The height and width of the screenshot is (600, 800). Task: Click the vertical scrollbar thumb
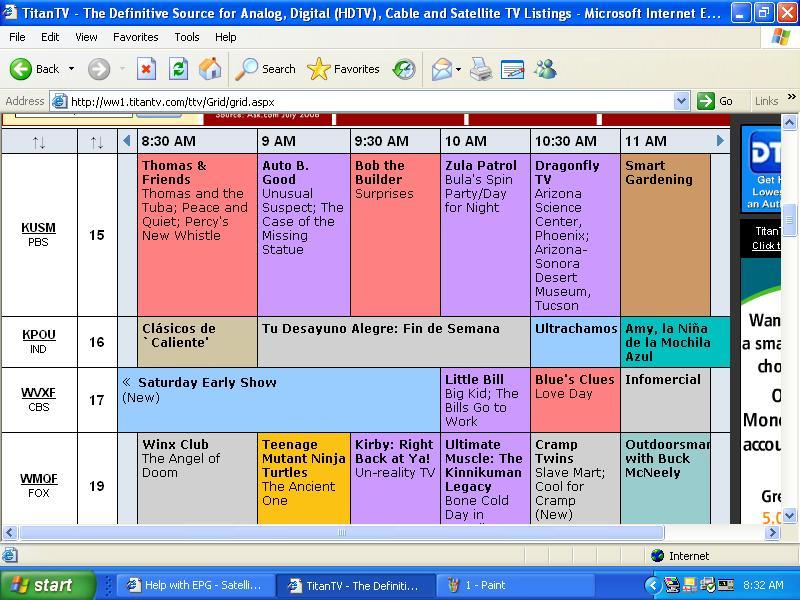[x=789, y=220]
